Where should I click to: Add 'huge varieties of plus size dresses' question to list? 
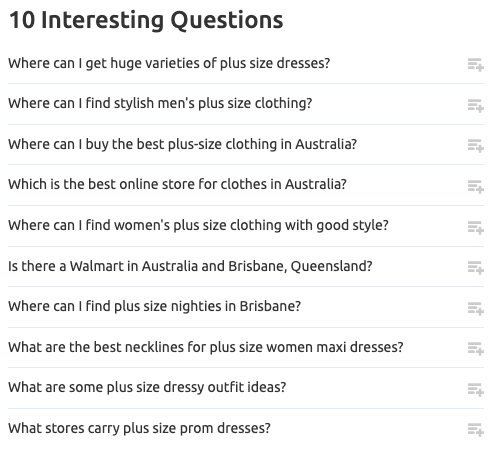point(476,65)
